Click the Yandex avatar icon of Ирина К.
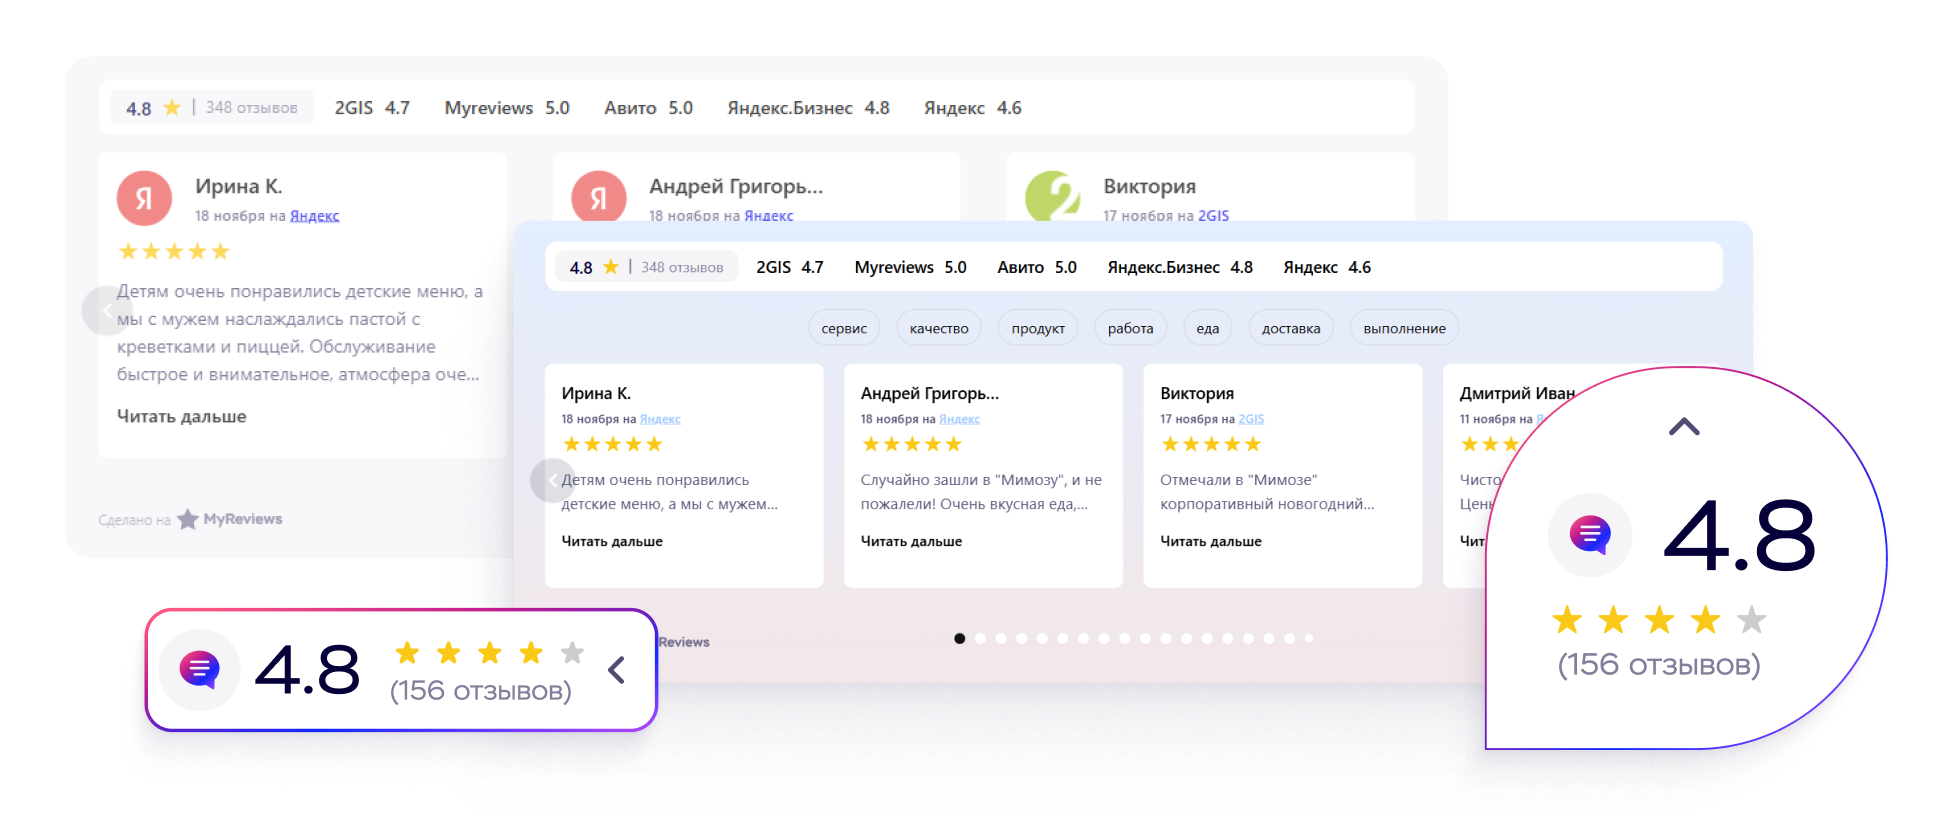The image size is (1953, 820). click(x=145, y=198)
